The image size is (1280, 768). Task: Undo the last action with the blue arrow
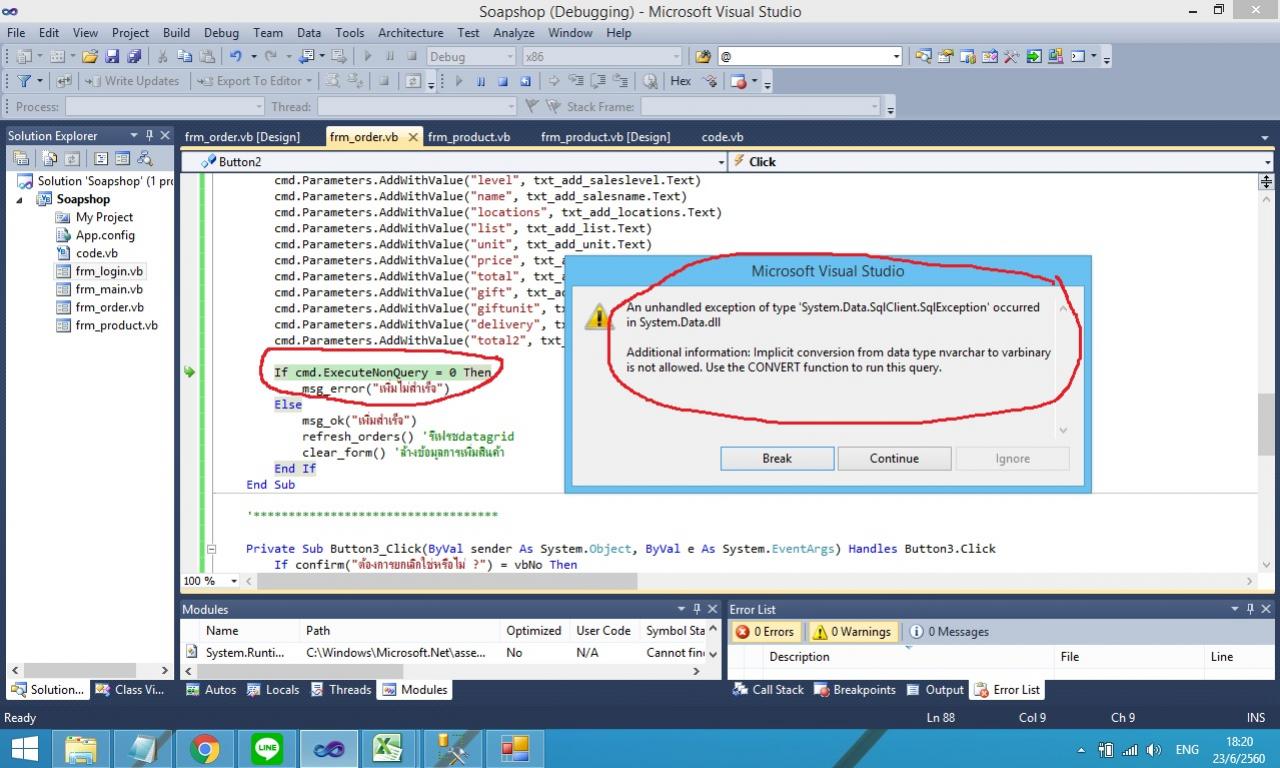point(236,57)
